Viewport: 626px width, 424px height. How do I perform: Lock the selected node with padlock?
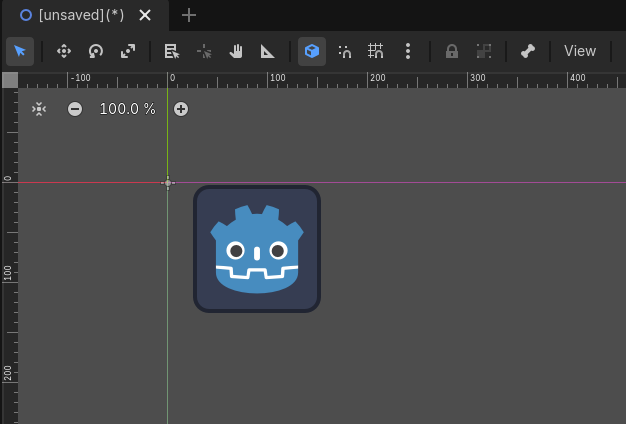[452, 52]
